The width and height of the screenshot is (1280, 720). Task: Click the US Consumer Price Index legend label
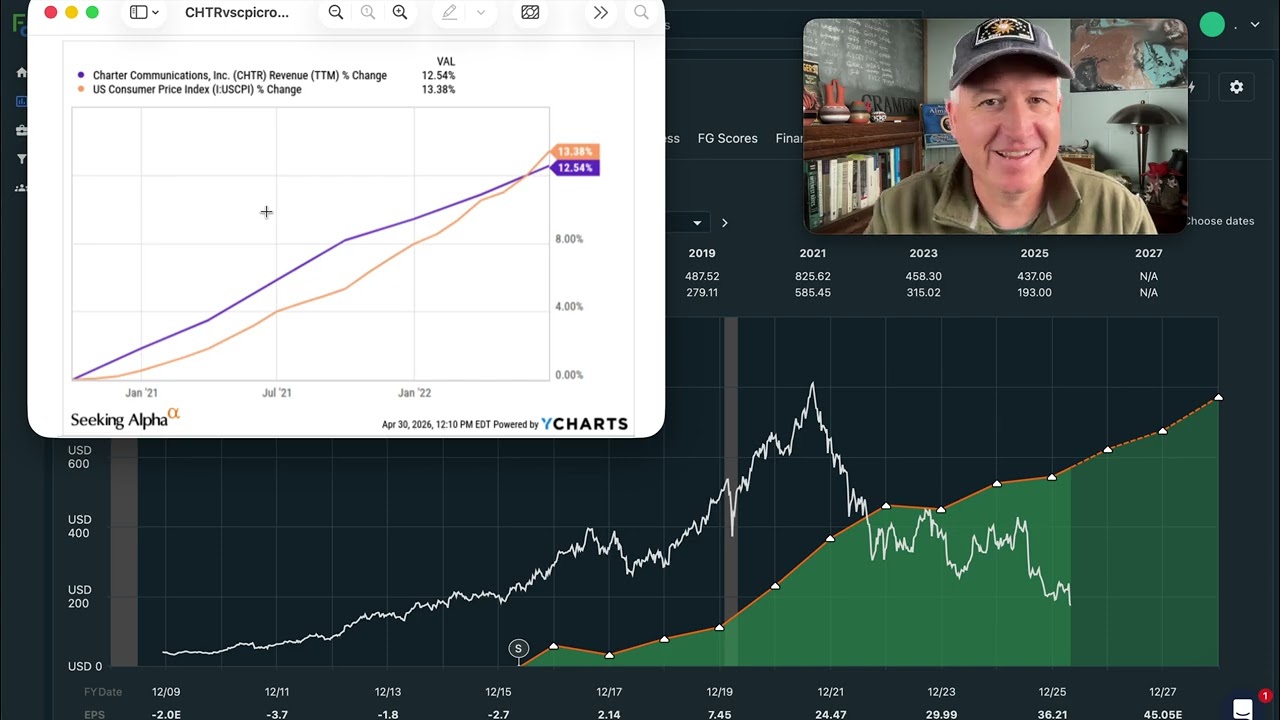click(197, 89)
